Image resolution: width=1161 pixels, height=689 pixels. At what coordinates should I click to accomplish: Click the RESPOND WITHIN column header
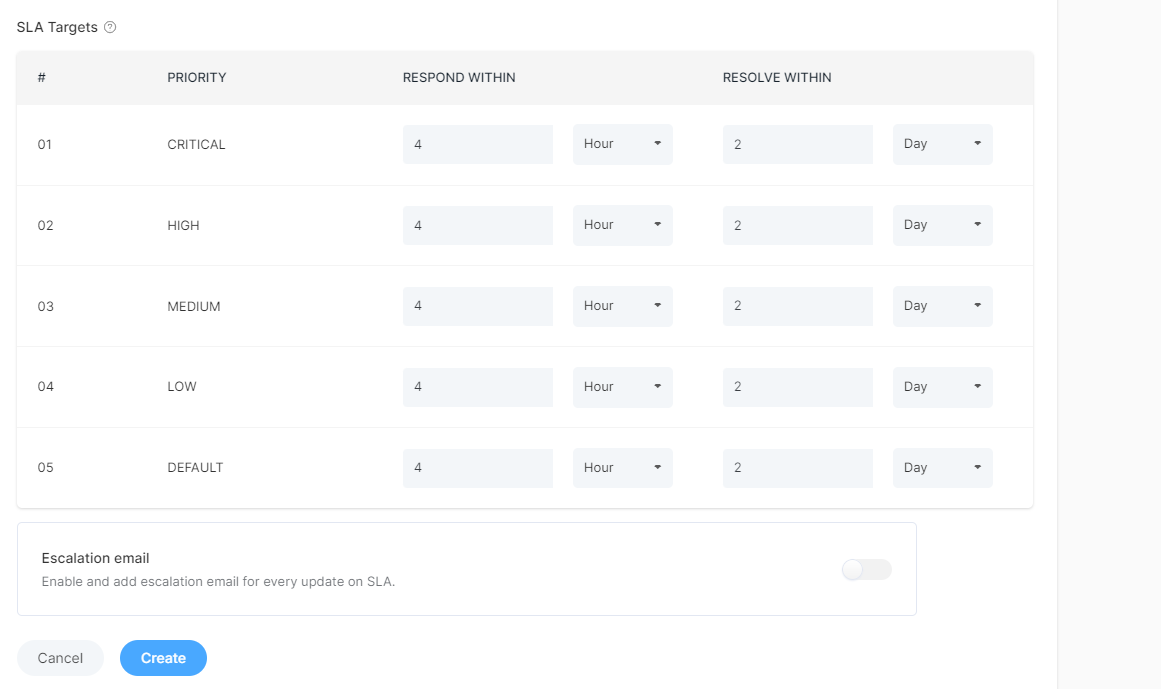click(459, 78)
